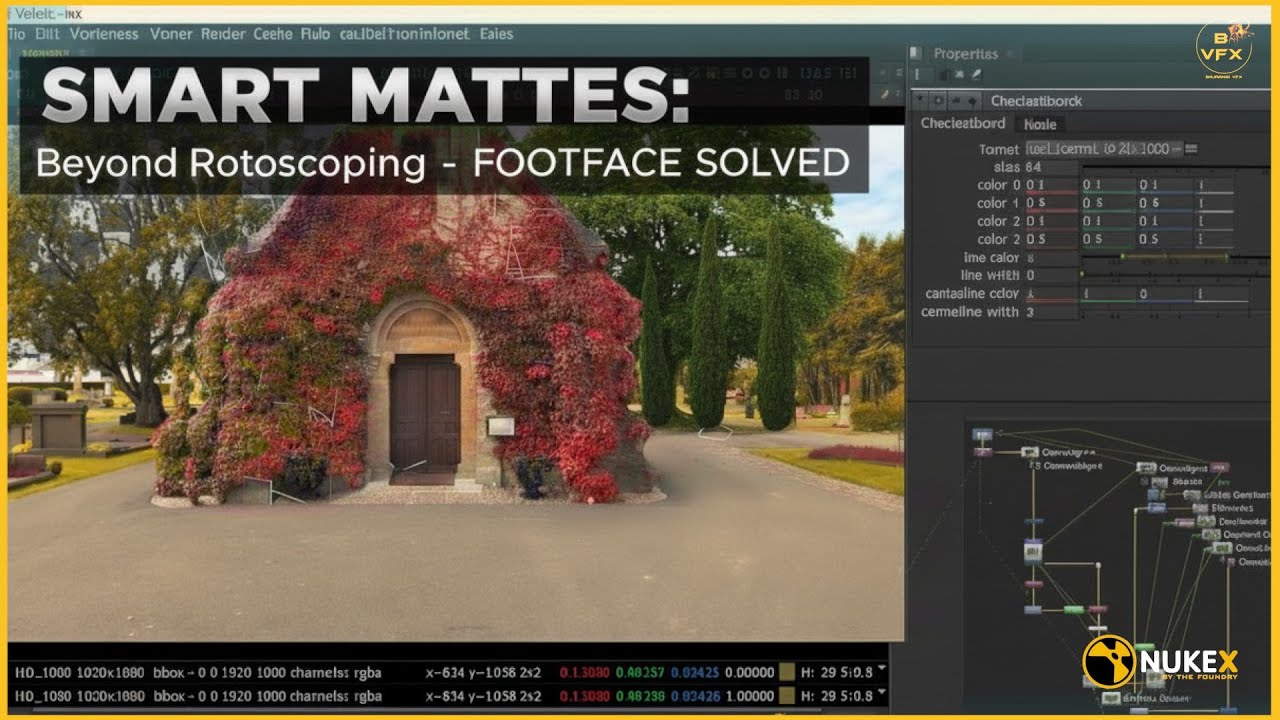Click the alpha field in color 0 row
Screen dimensions: 1280x720
click(1215, 185)
